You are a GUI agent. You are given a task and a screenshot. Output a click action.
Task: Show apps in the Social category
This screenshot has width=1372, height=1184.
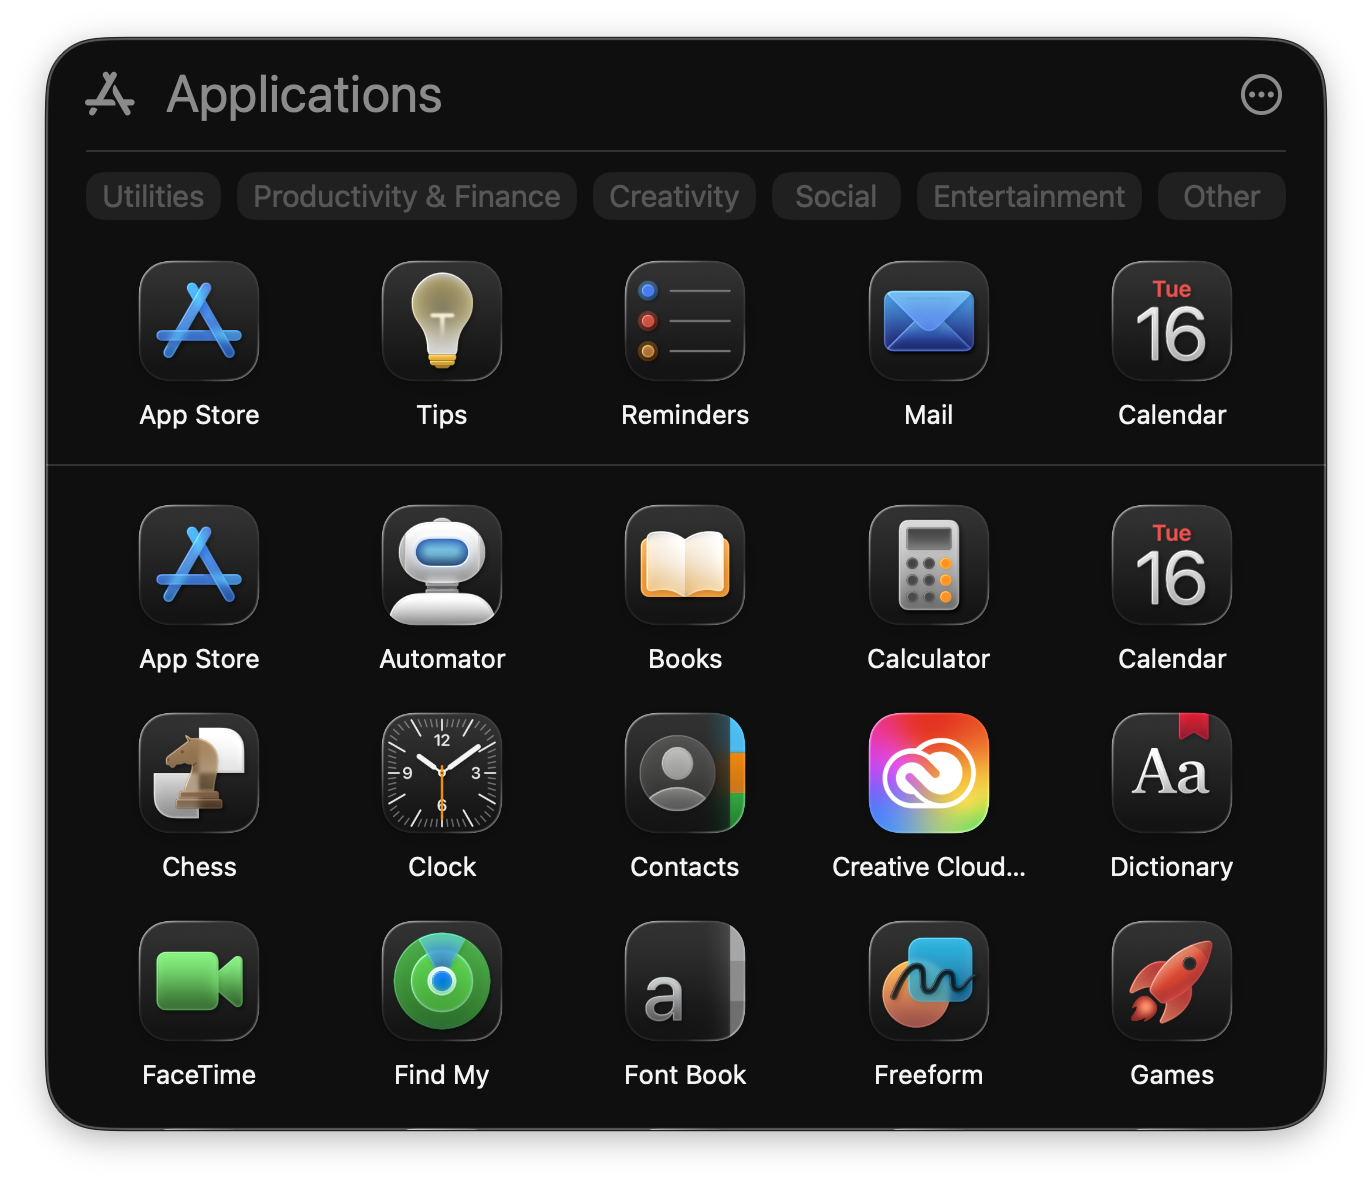coord(836,196)
